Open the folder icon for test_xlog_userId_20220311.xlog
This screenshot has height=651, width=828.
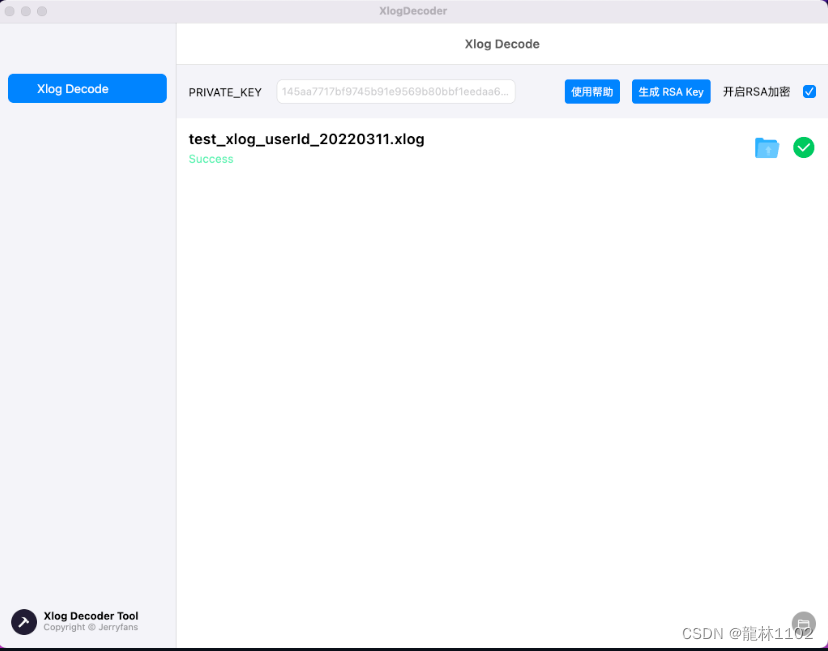(x=767, y=148)
